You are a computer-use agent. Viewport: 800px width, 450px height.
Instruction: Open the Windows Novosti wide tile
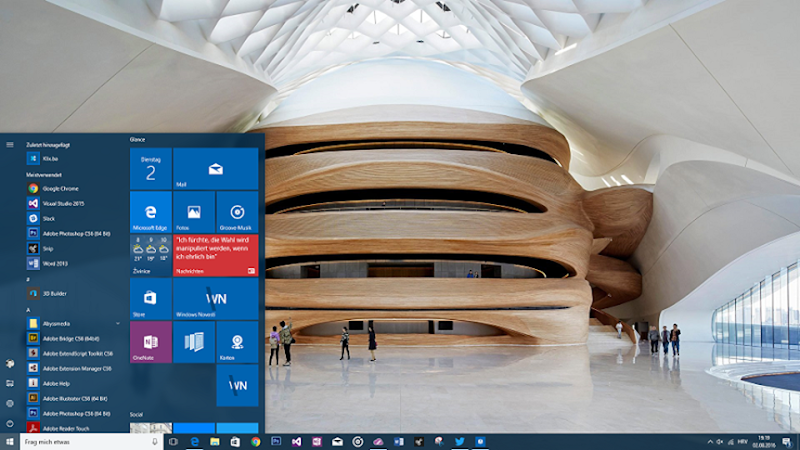215,298
